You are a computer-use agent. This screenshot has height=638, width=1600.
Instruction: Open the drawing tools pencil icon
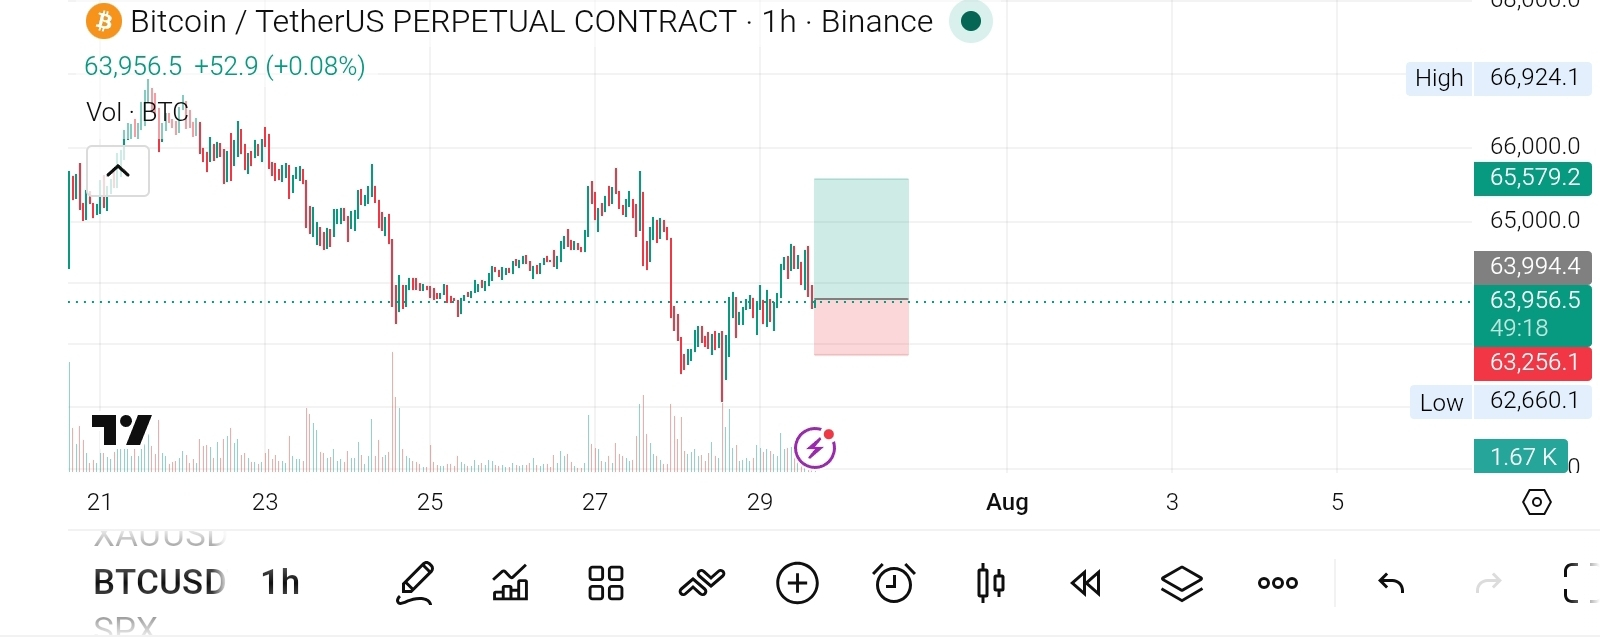click(415, 583)
